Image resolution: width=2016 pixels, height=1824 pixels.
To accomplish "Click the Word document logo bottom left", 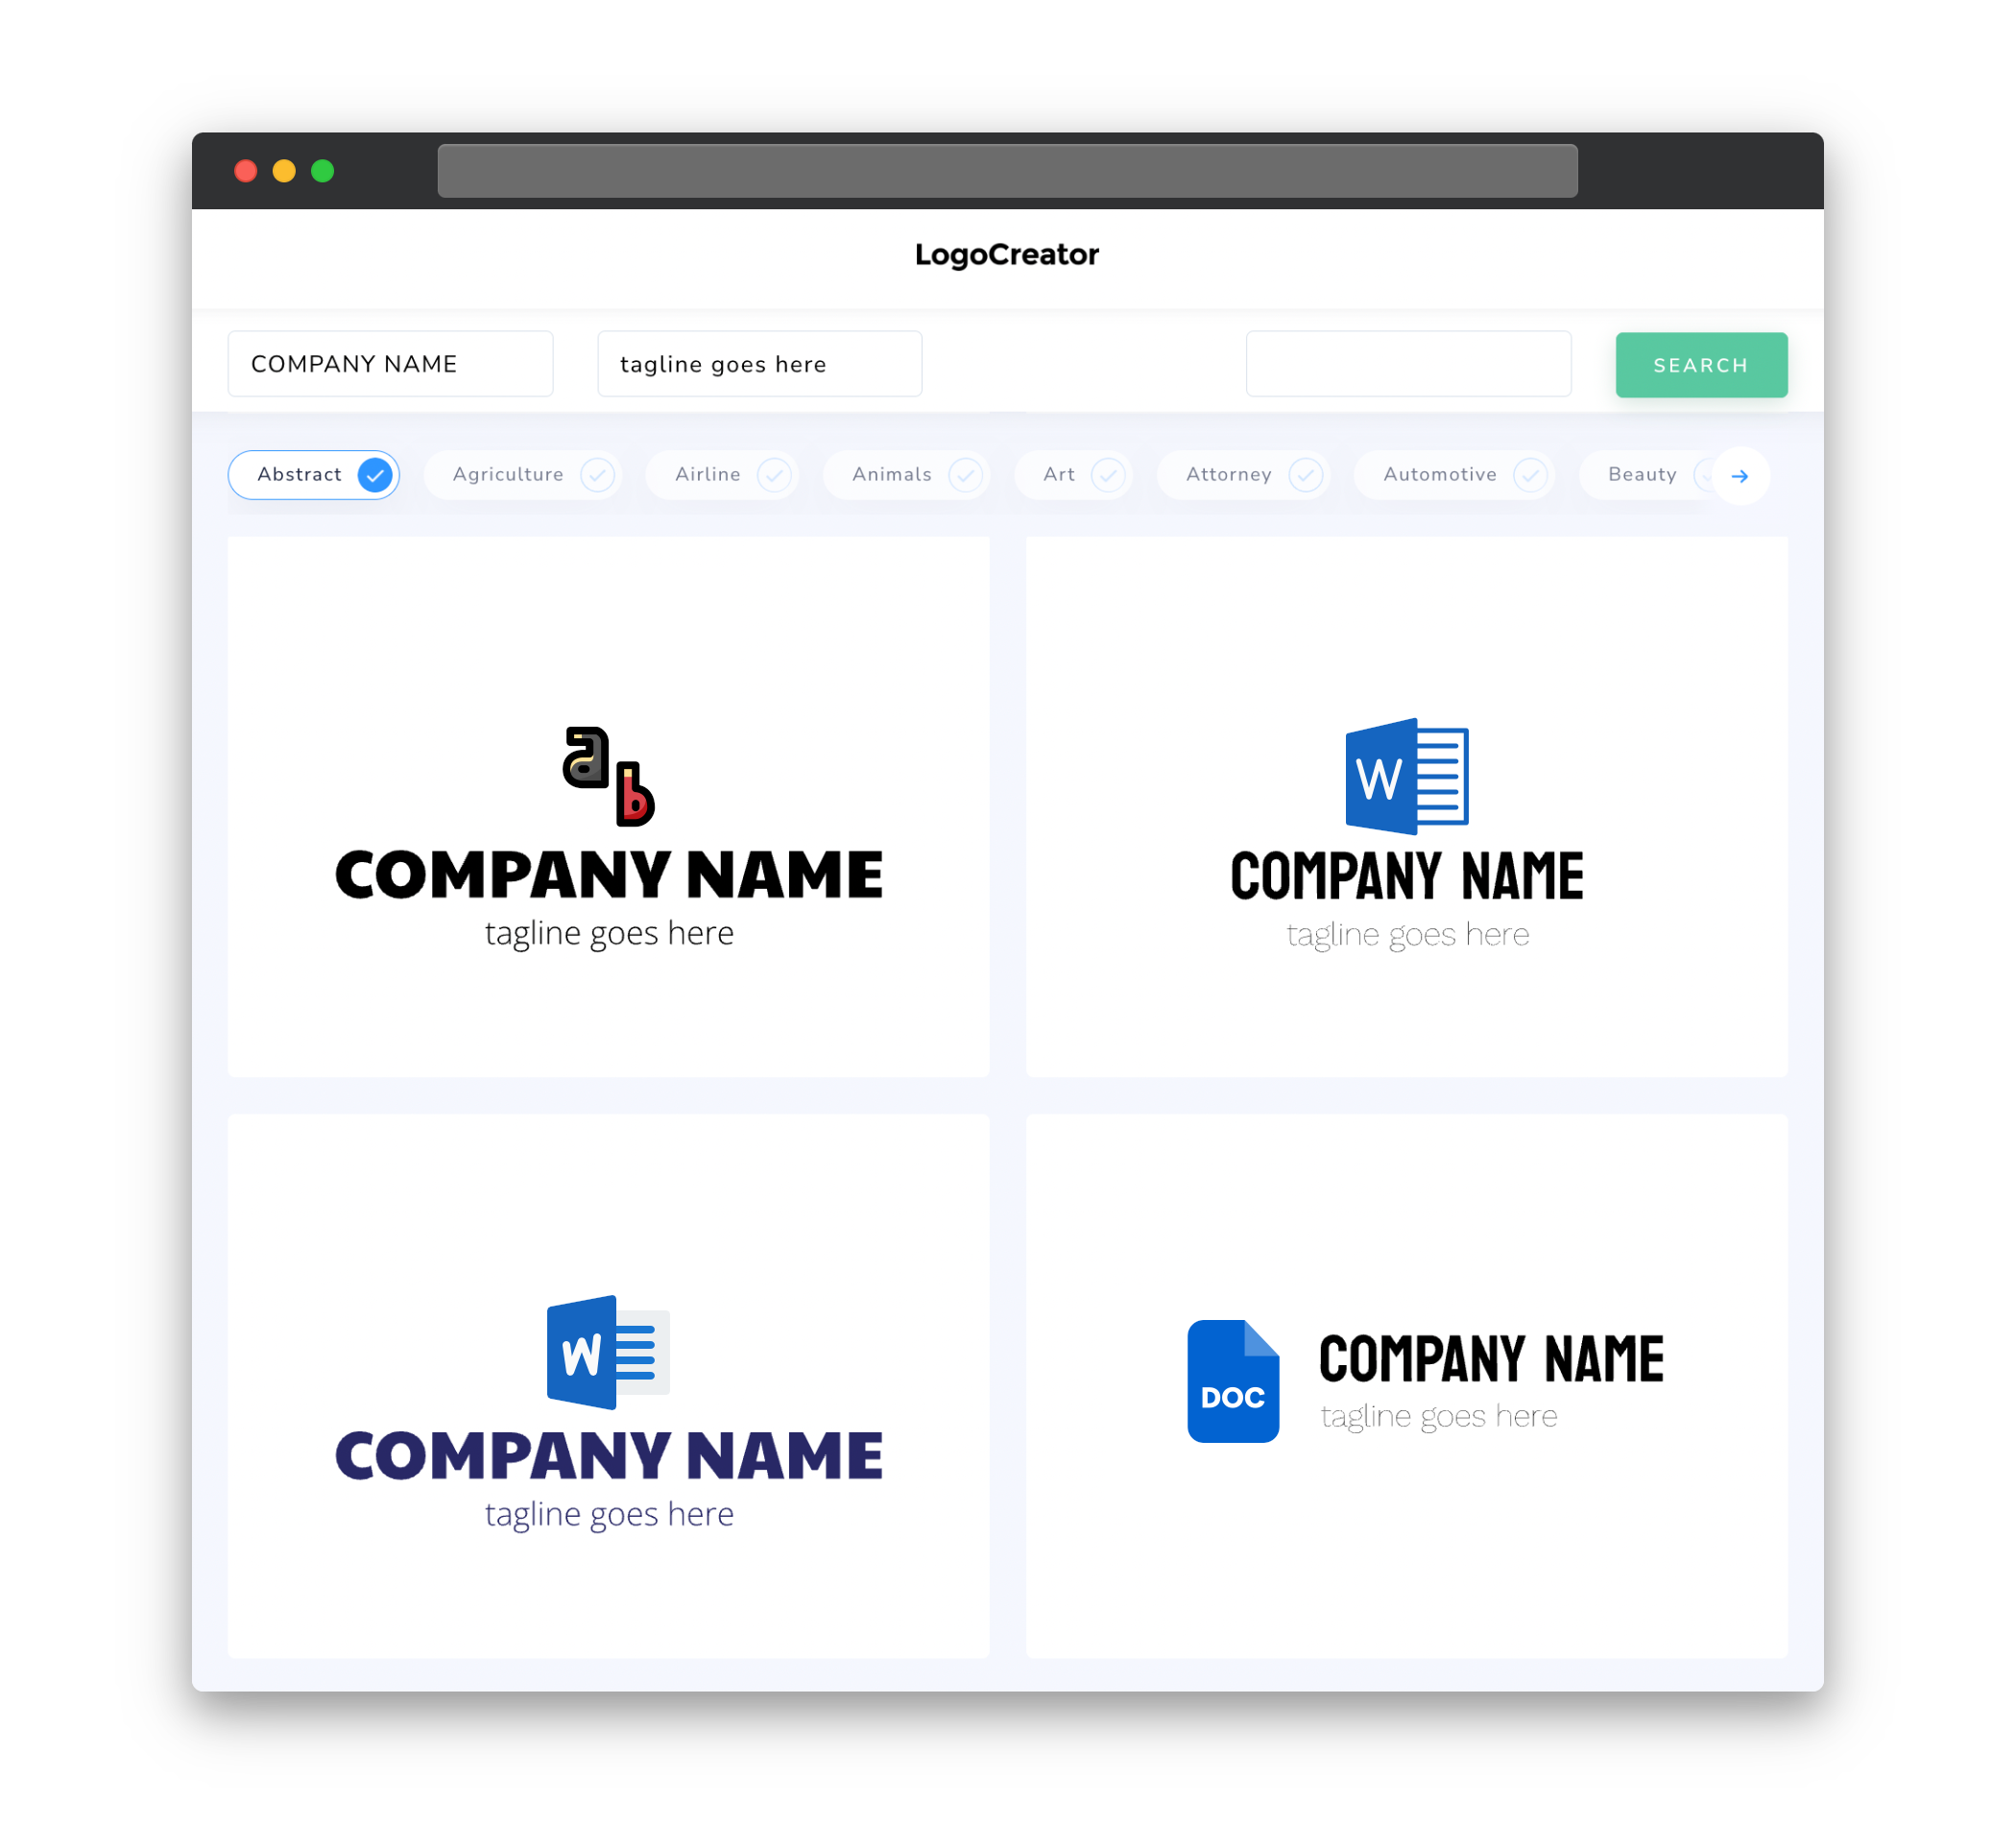I will pos(608,1352).
